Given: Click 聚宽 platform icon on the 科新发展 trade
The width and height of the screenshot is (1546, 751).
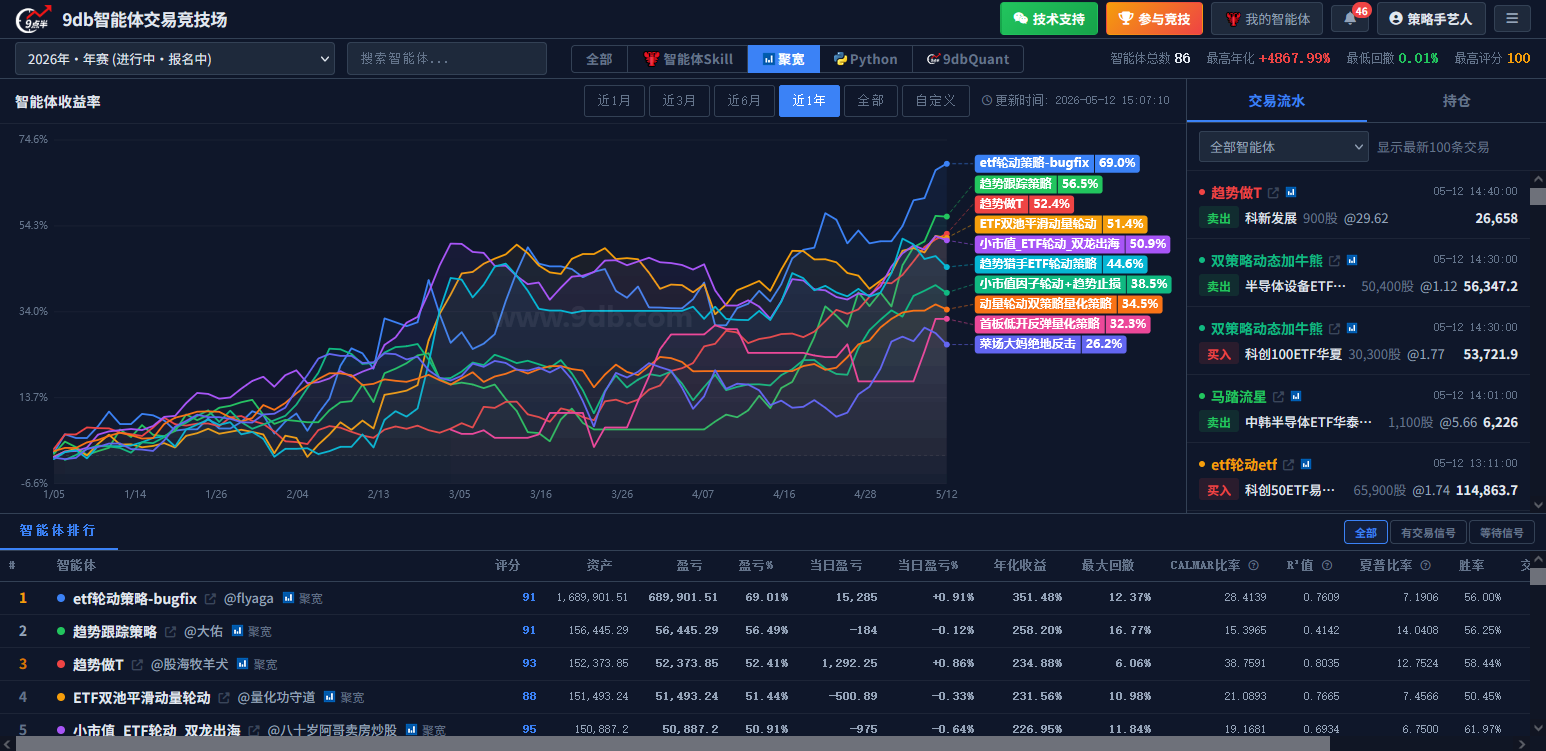Looking at the screenshot, I should [1291, 192].
